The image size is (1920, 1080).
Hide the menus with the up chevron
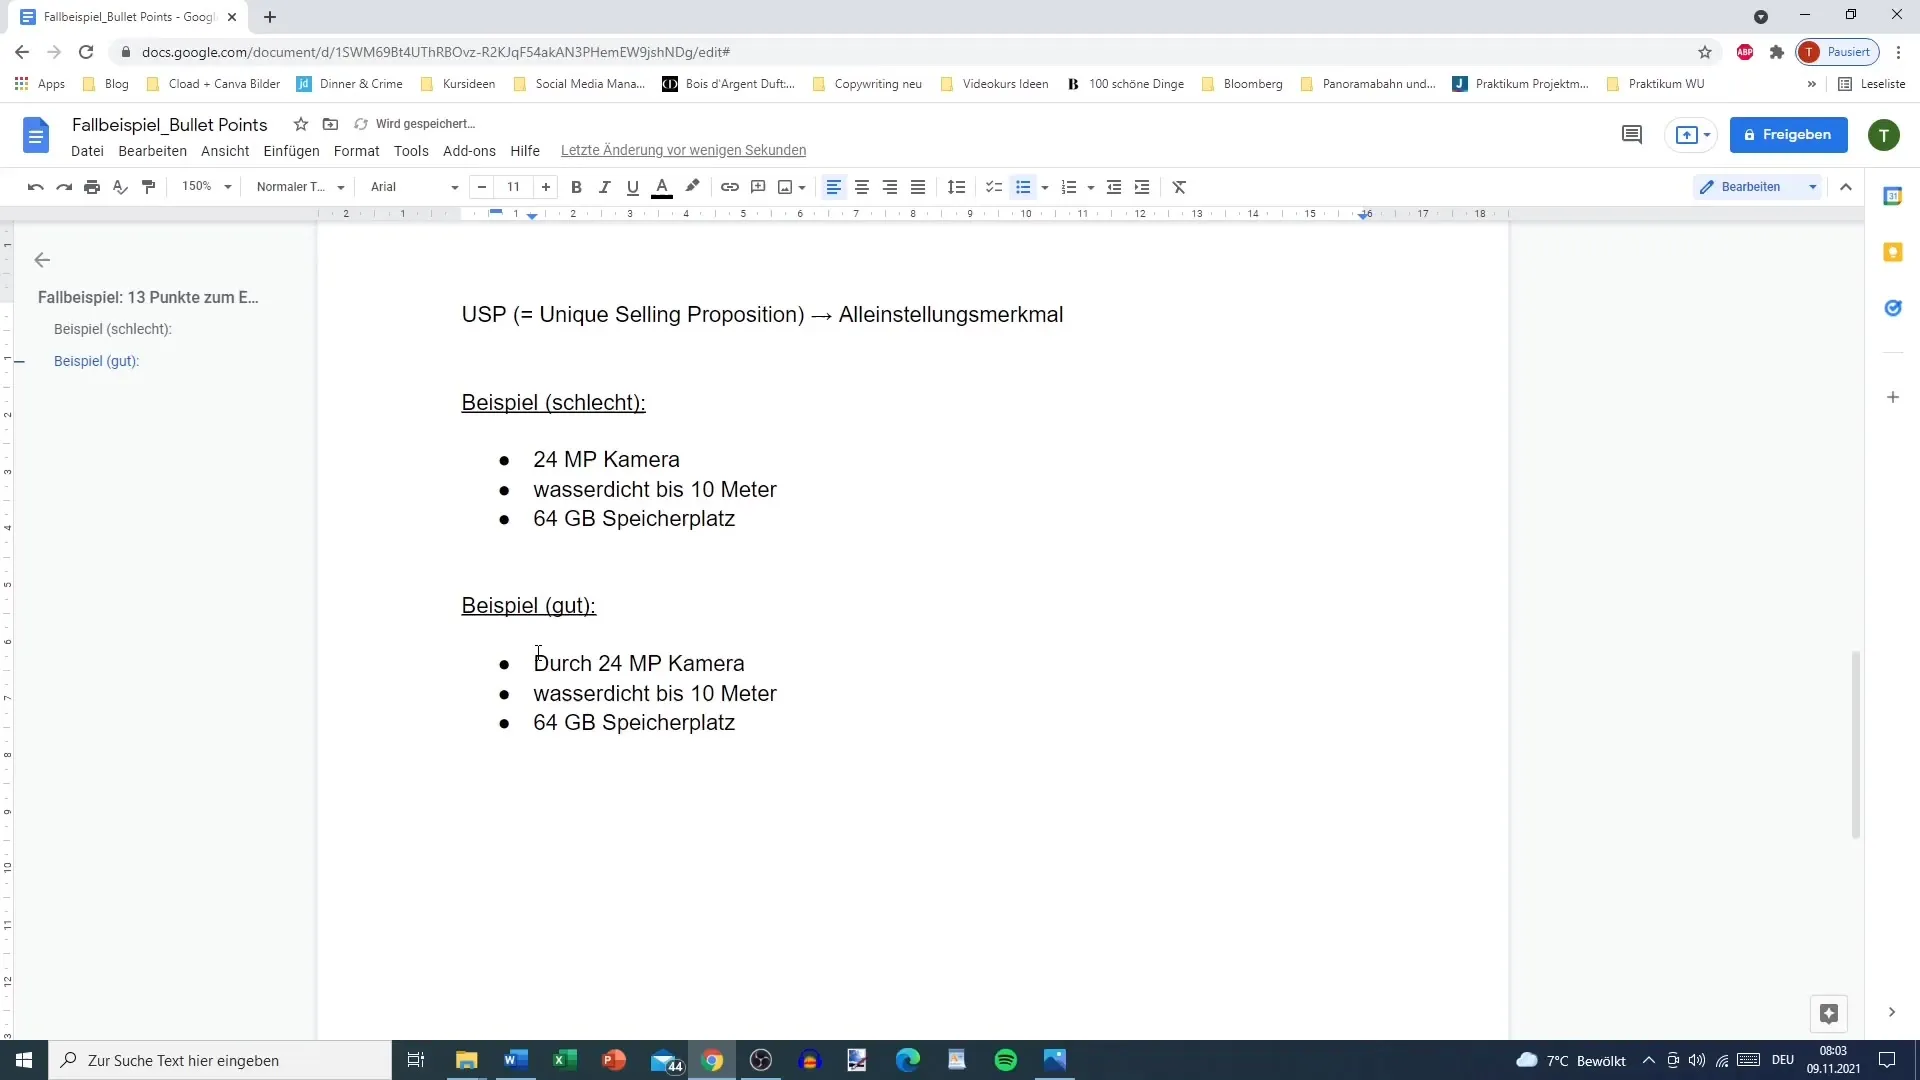[x=1846, y=187]
